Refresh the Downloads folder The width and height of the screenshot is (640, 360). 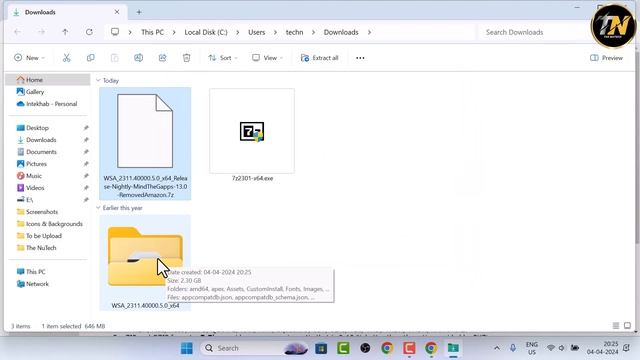(89, 32)
